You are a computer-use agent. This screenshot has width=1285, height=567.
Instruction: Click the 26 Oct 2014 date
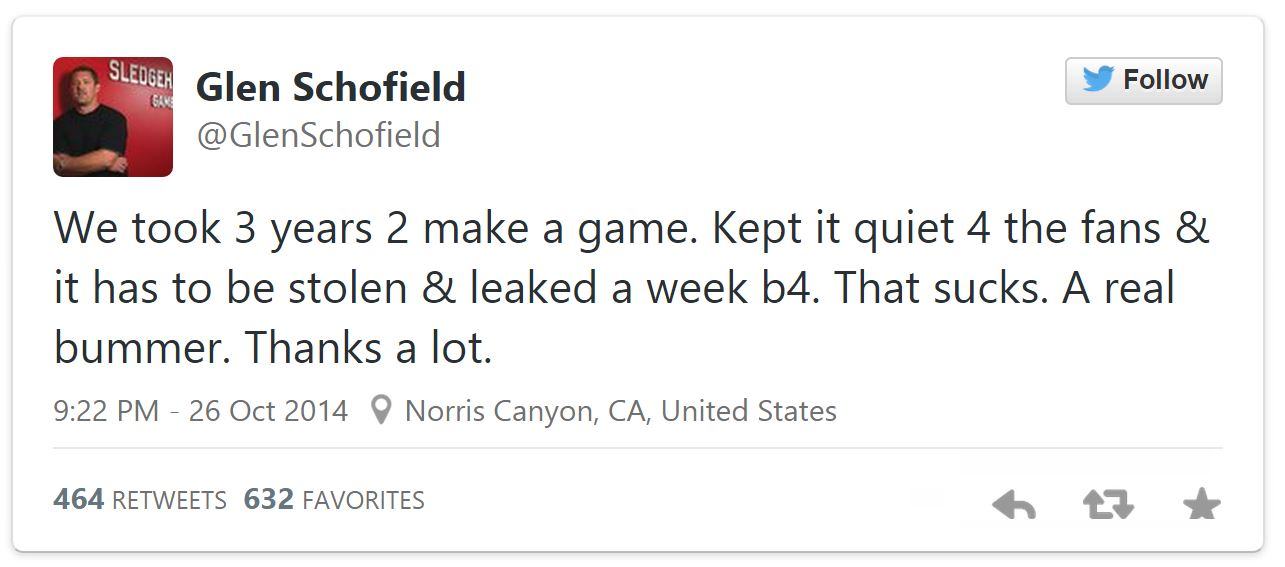tap(267, 411)
